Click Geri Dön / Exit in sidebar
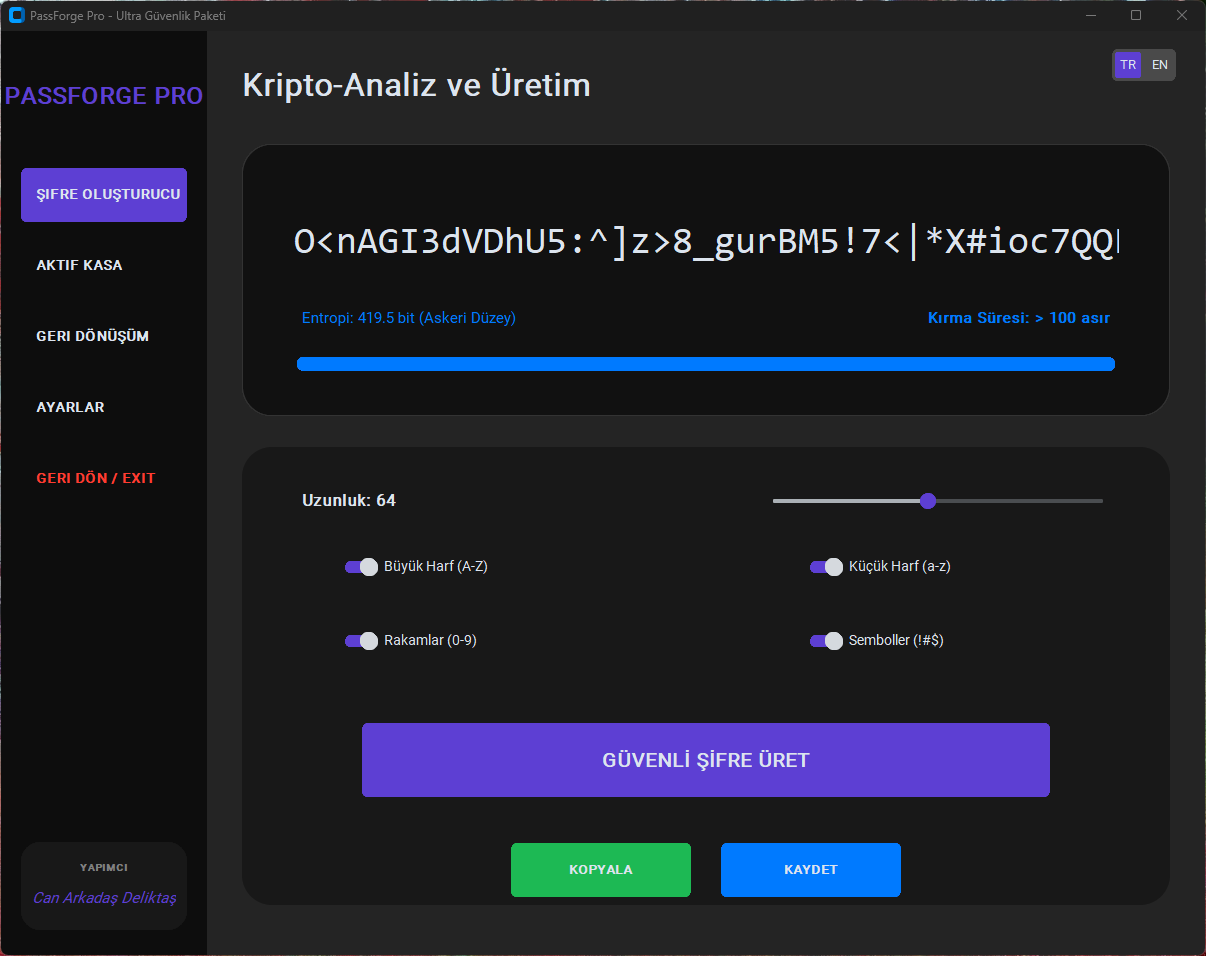This screenshot has height=956, width=1206. (x=96, y=478)
